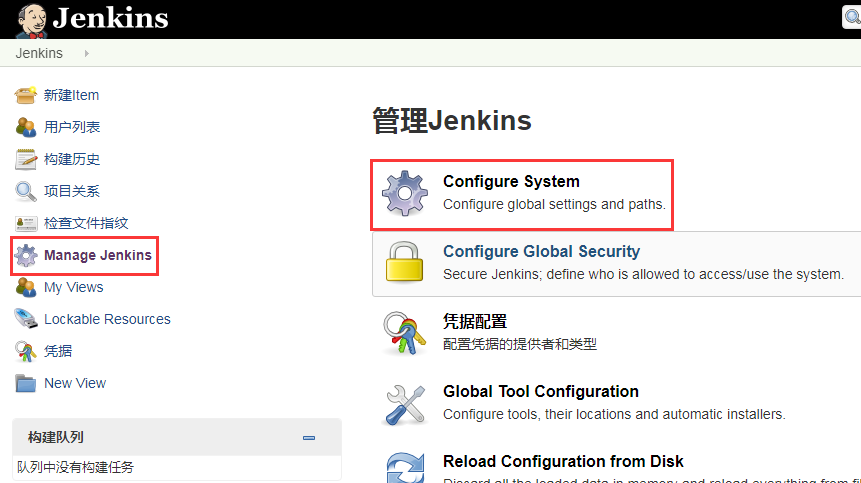Click the New View folder icon

25,383
